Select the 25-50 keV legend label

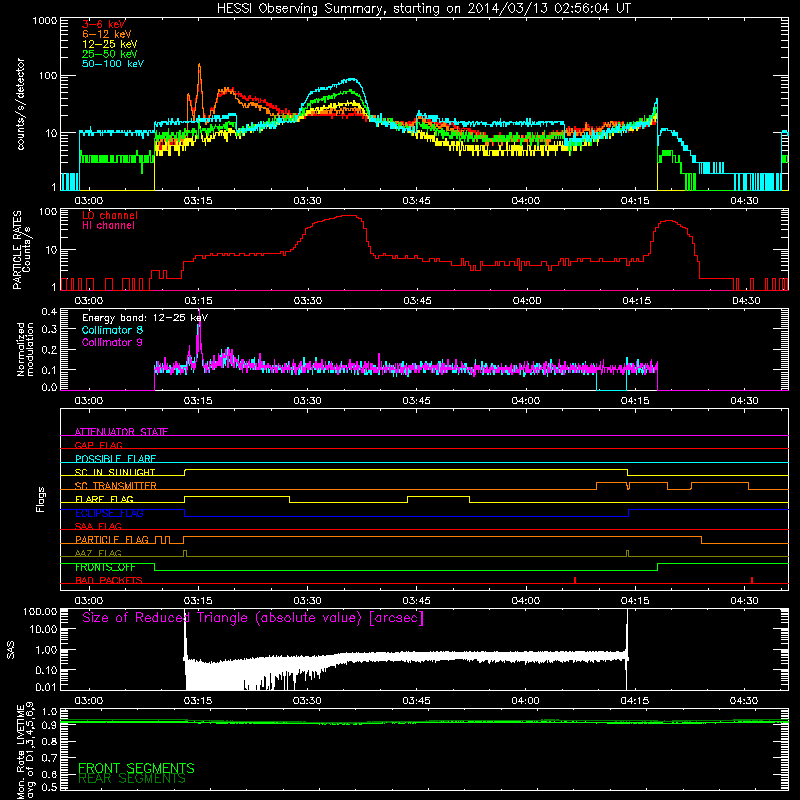click(110, 54)
